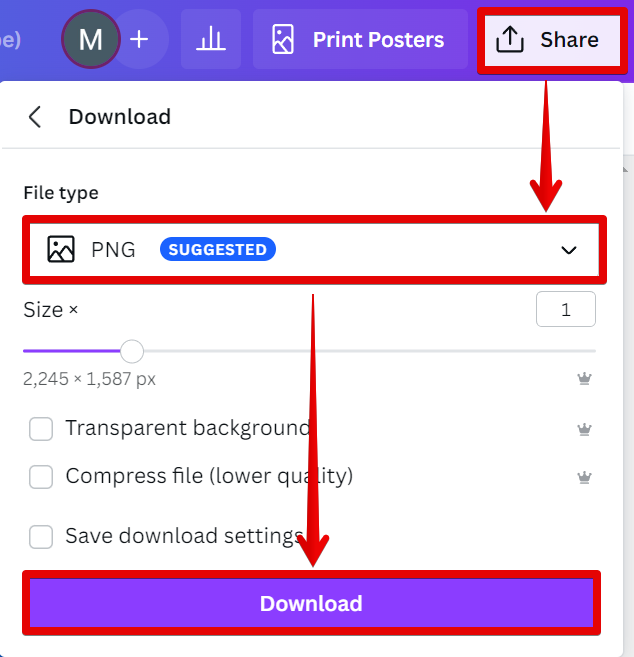Screen dimensions: 634x657
Task: Go back using the Download panel arrow
Action: [x=35, y=117]
